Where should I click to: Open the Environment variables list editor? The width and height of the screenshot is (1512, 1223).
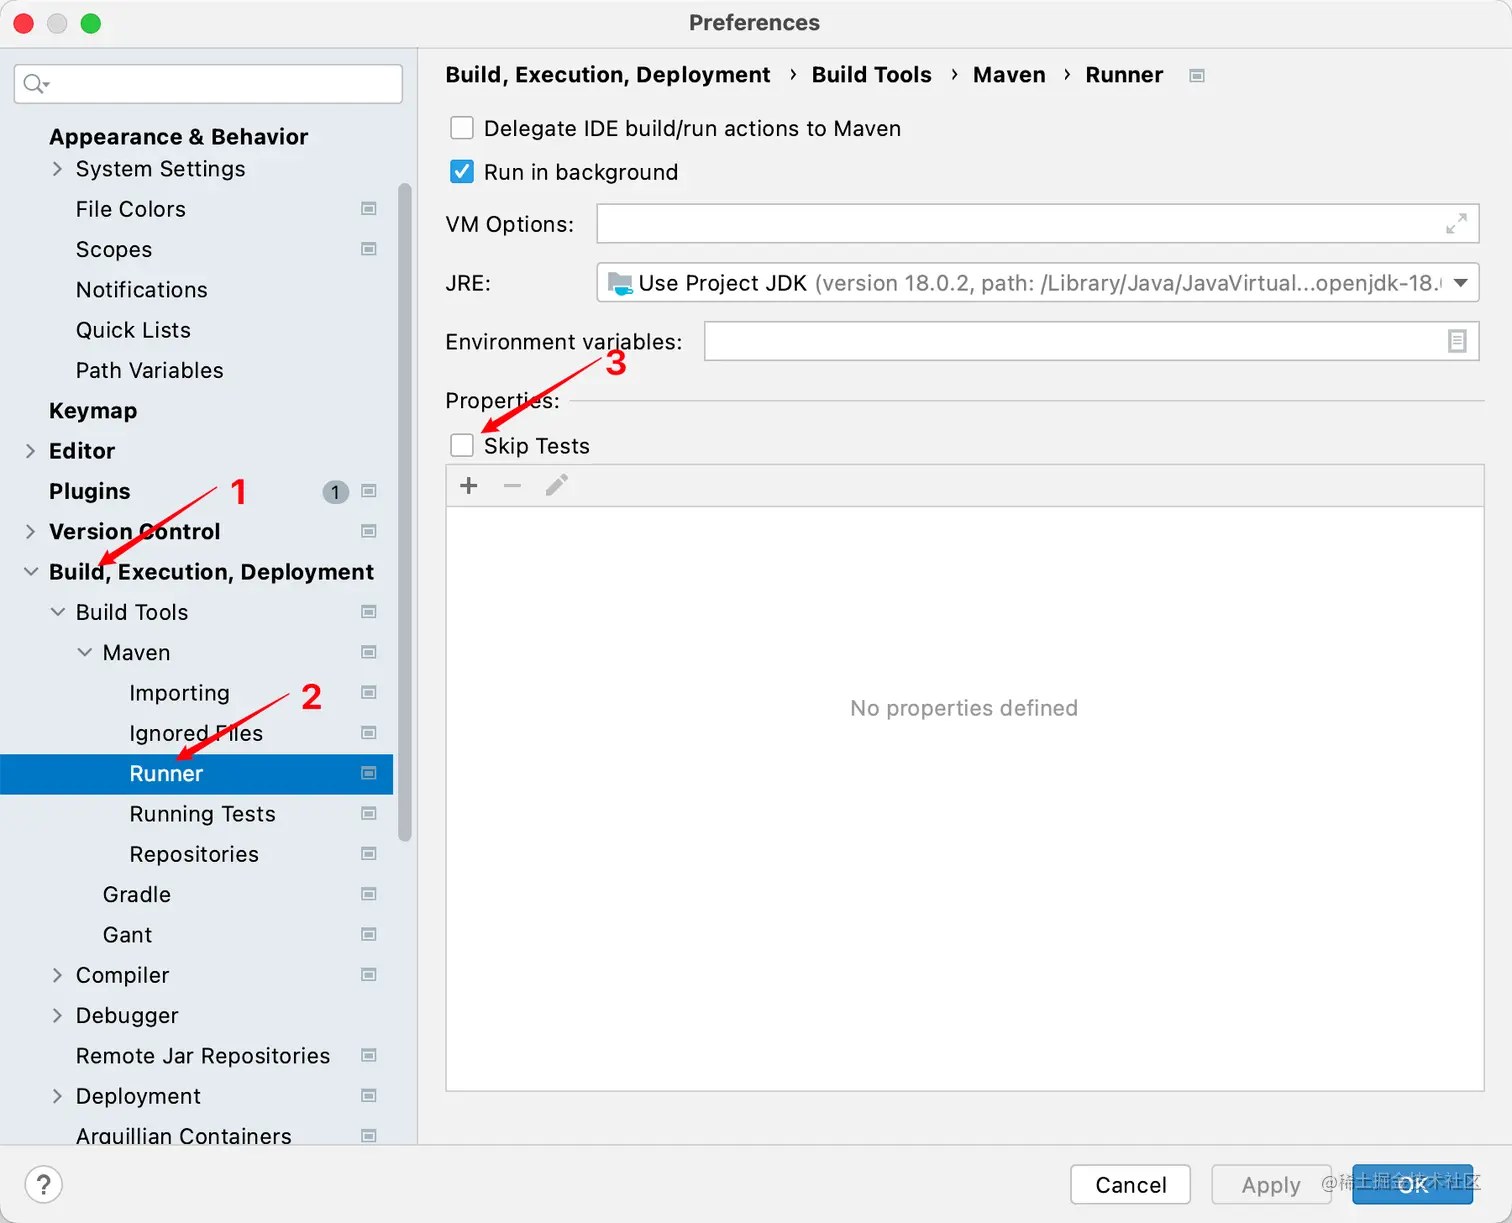[1457, 342]
